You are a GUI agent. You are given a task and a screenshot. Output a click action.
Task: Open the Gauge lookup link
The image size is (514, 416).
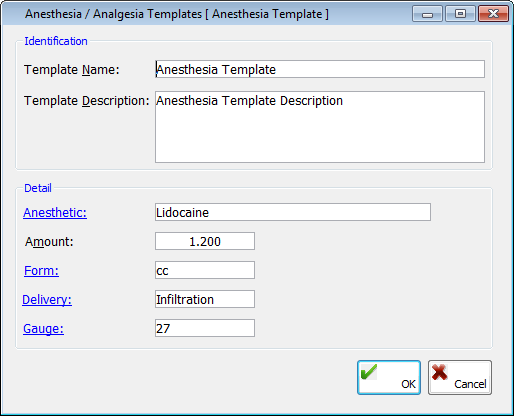click(x=43, y=329)
